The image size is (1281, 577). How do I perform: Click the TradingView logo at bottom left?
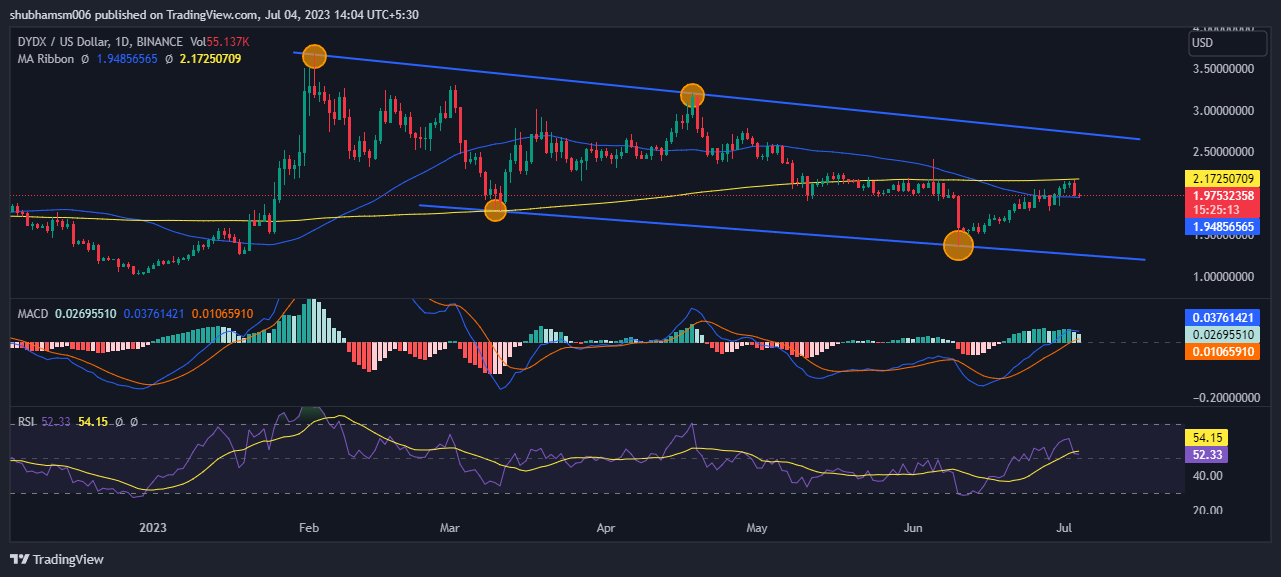click(x=58, y=559)
